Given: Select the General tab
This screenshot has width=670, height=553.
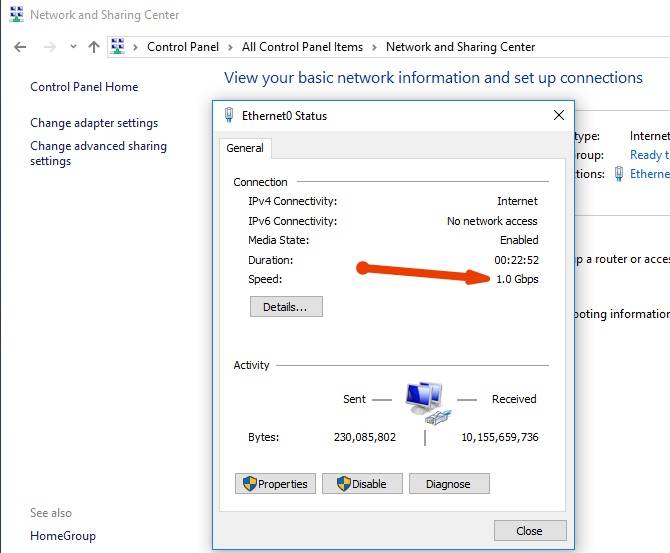Looking at the screenshot, I should coord(245,148).
